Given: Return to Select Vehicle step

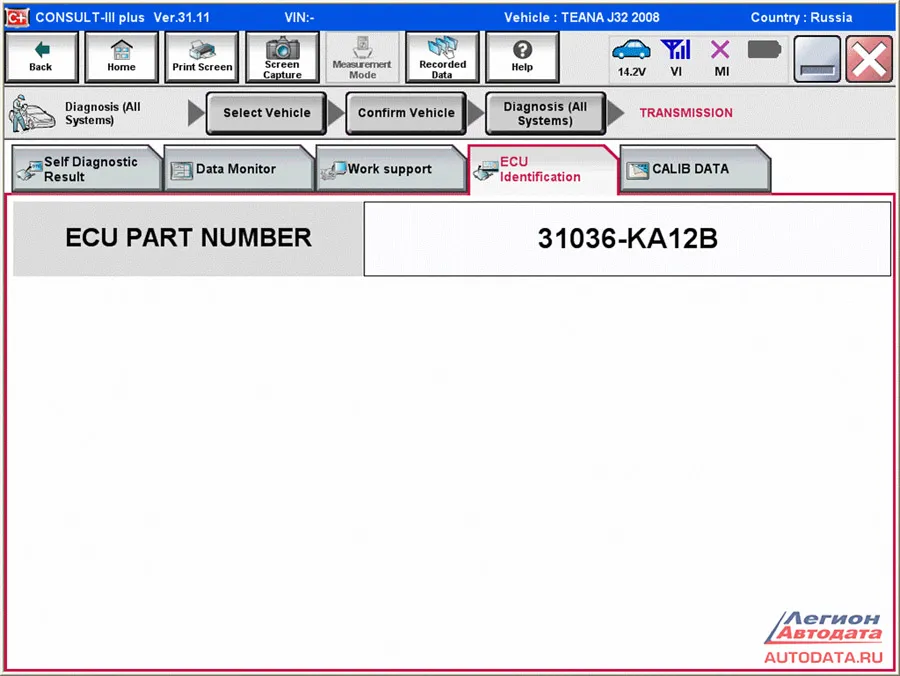Looking at the screenshot, I should (x=266, y=113).
